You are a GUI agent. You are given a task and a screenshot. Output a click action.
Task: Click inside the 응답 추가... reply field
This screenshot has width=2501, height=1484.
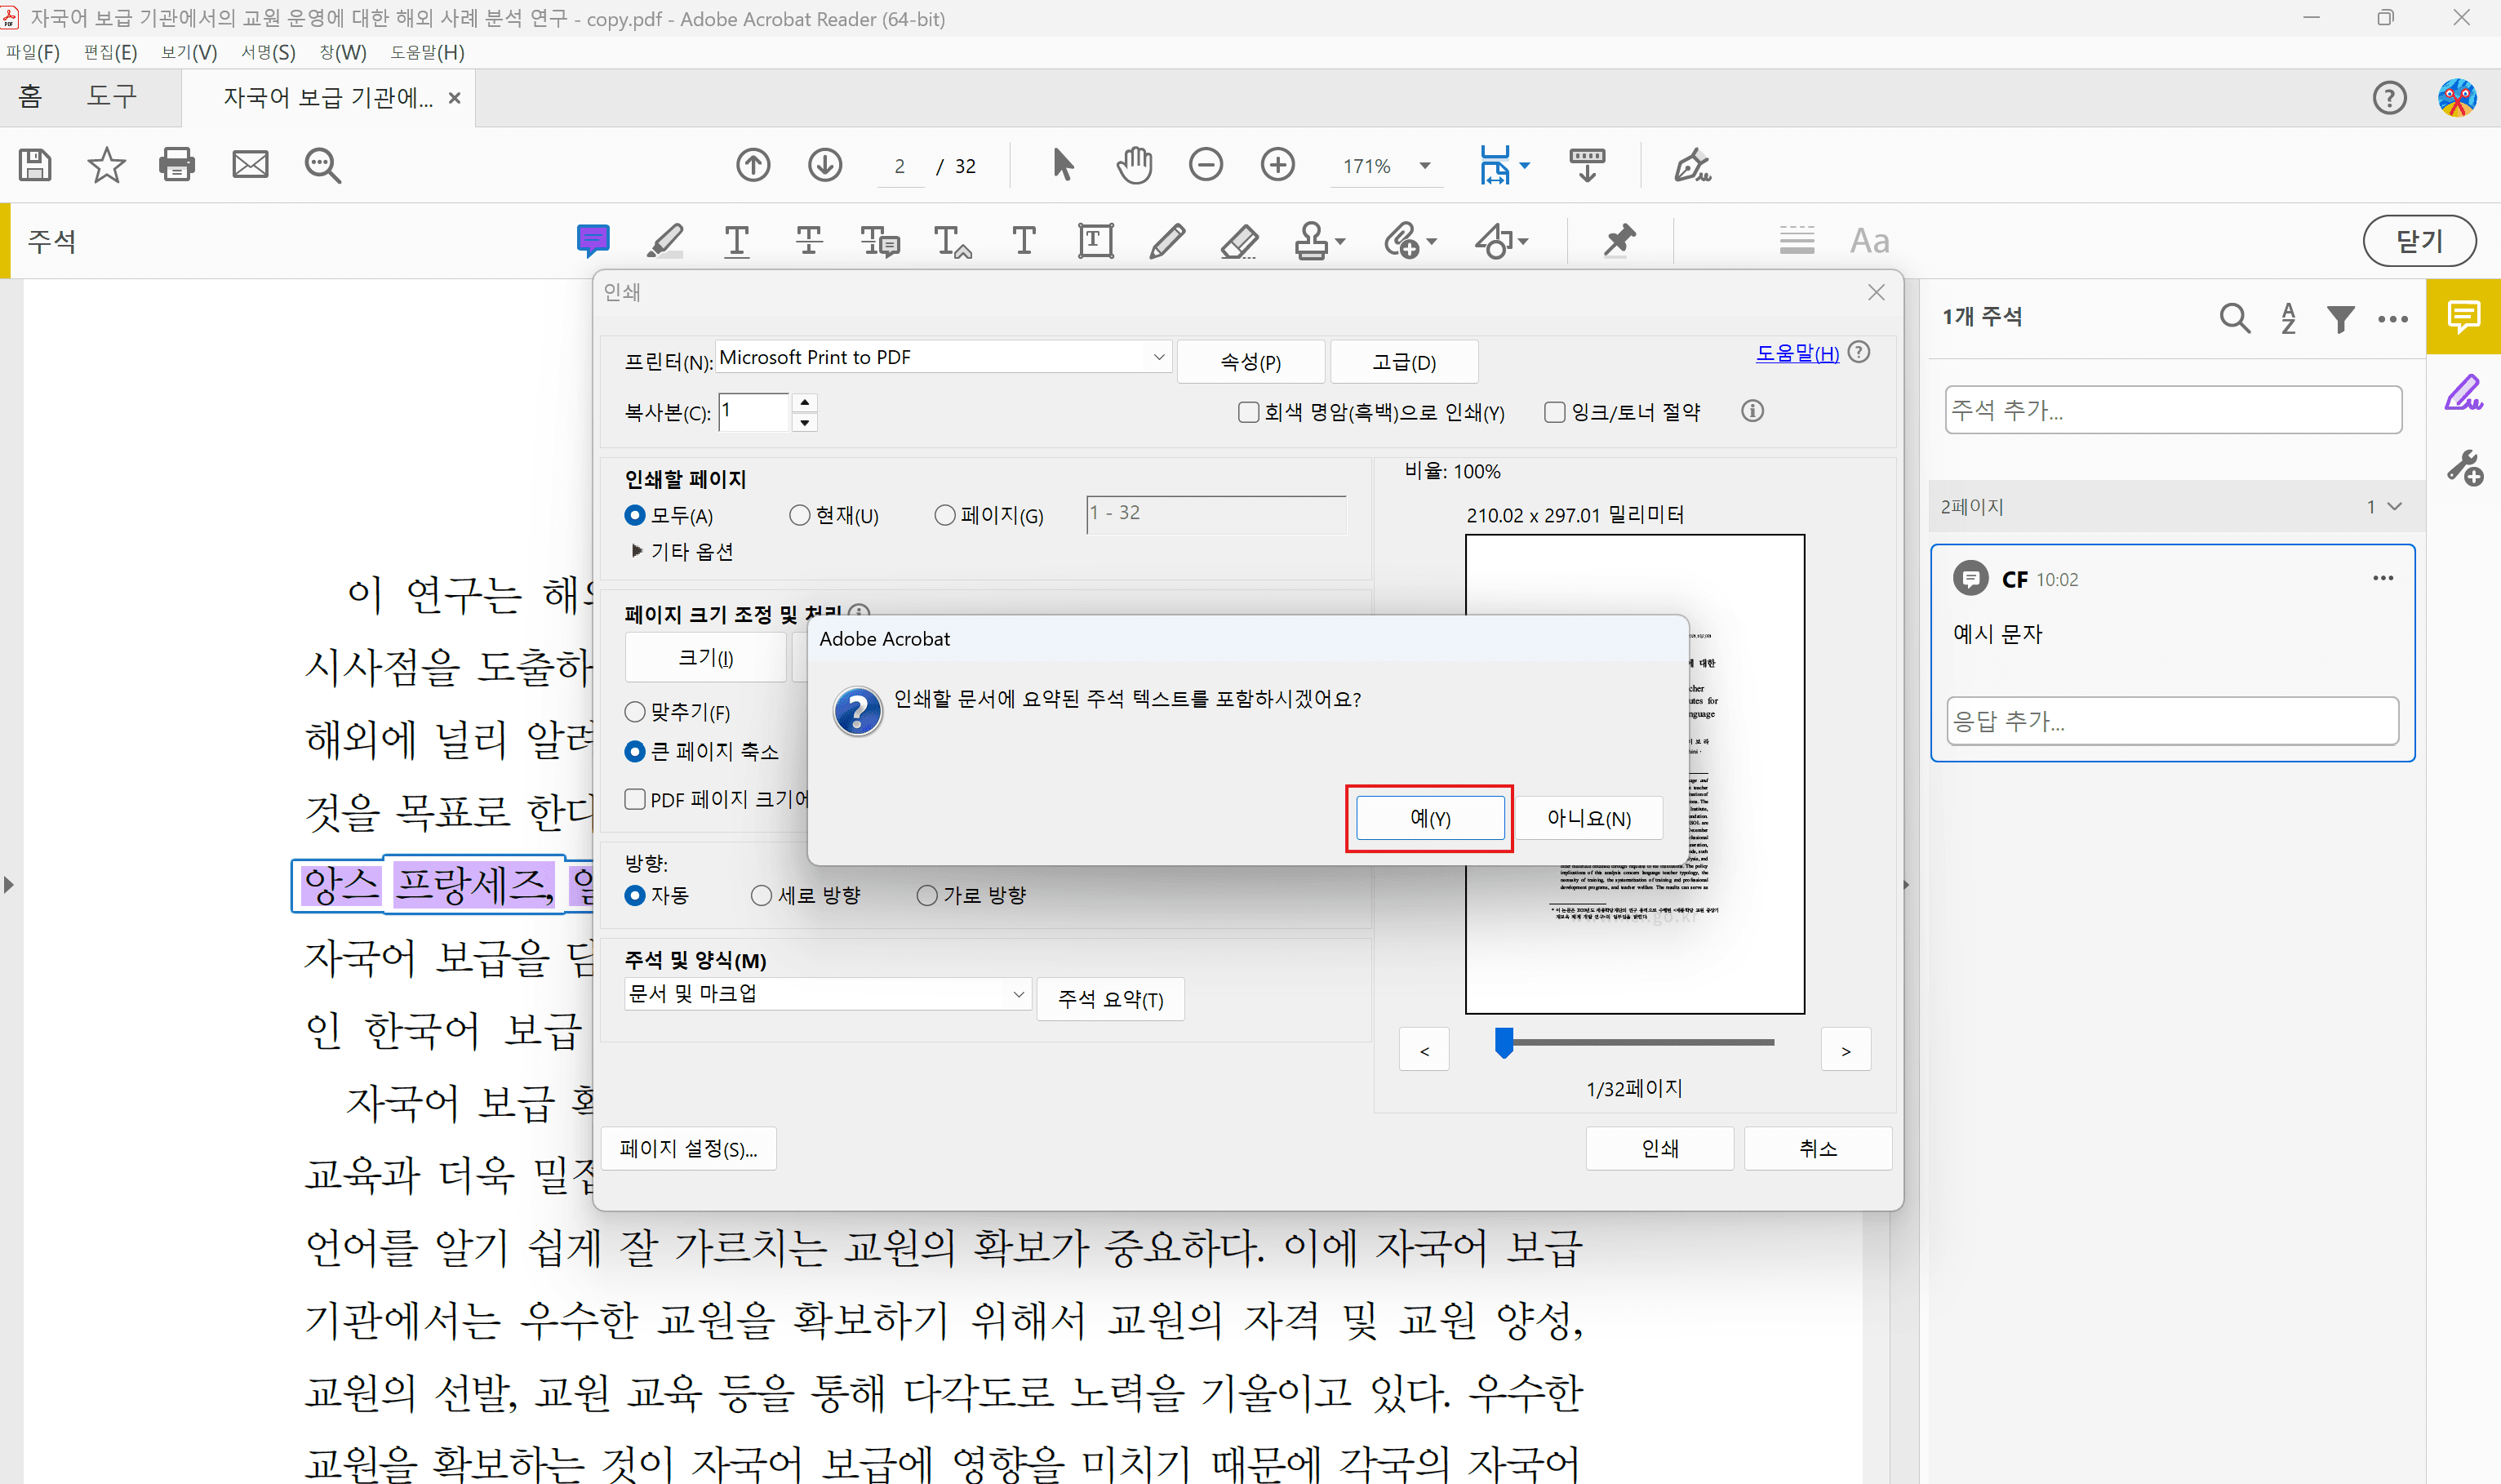2173,721
